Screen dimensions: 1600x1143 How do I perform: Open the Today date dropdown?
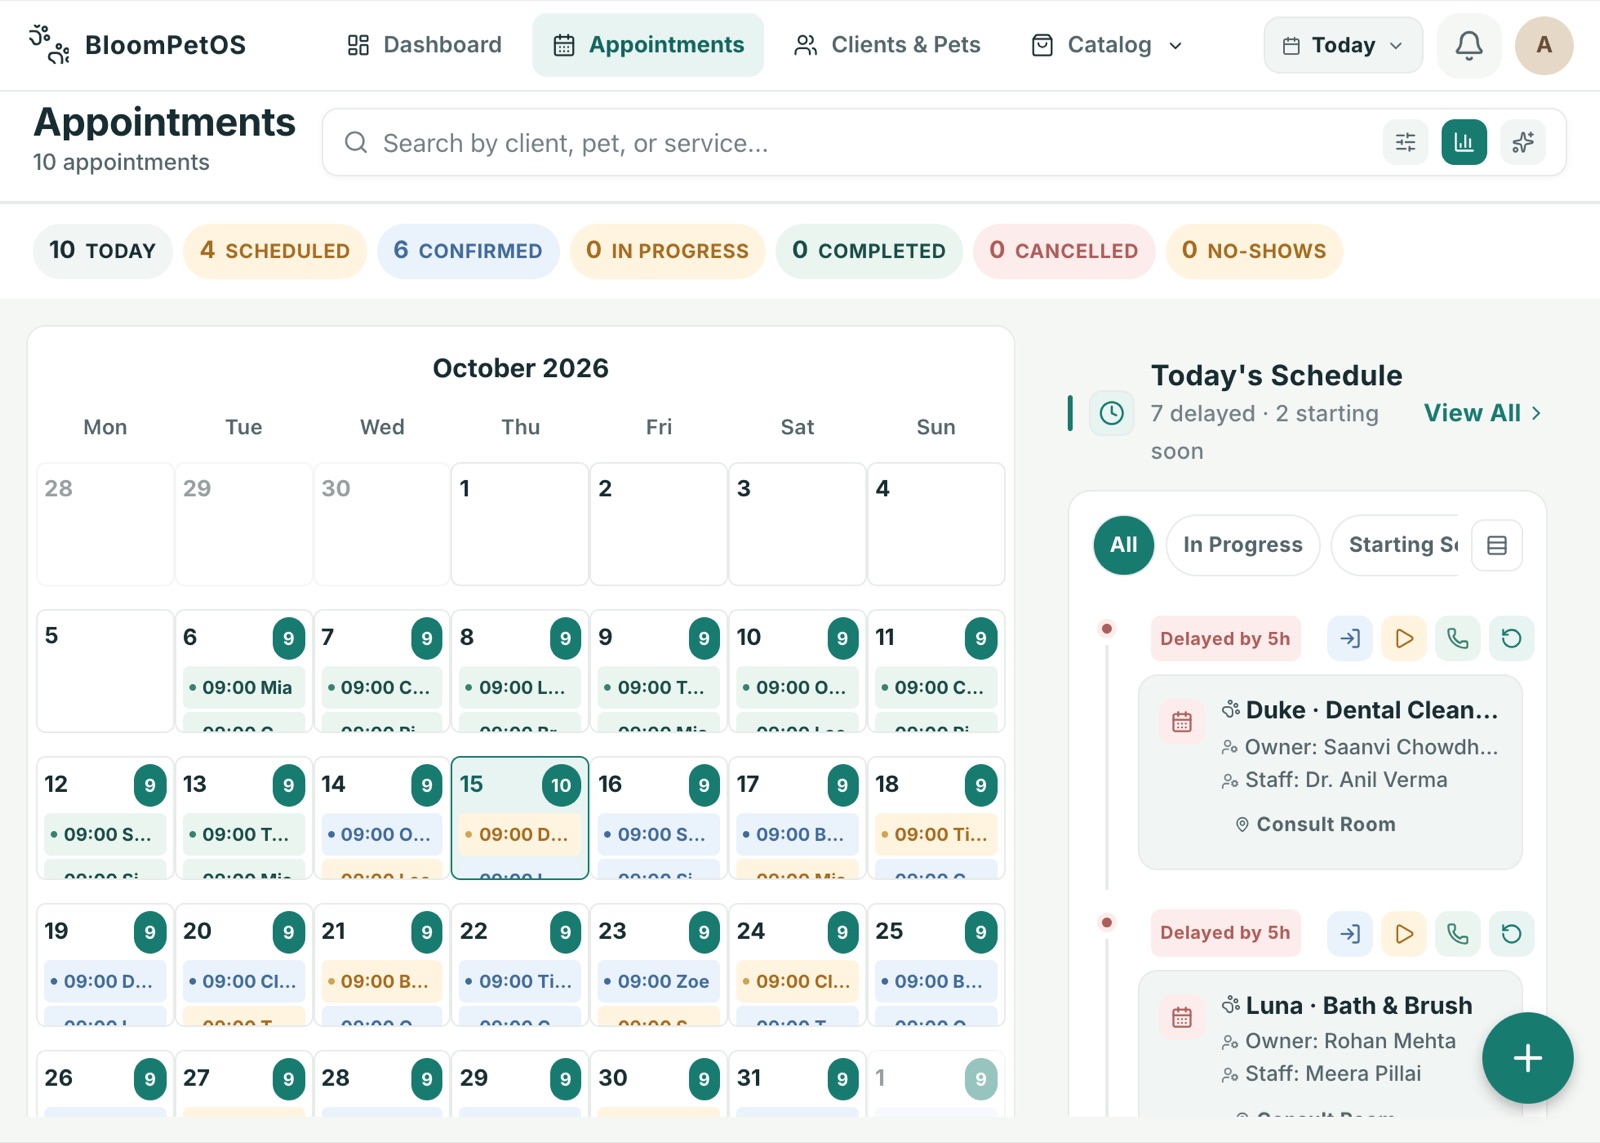[1342, 45]
